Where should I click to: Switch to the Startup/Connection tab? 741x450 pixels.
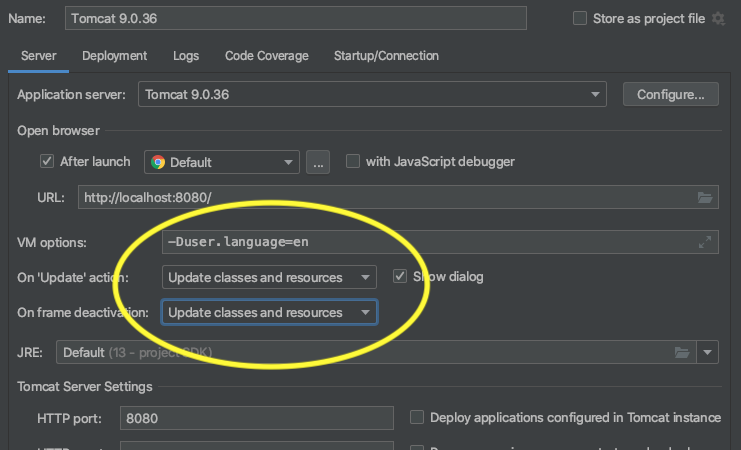[x=386, y=56]
